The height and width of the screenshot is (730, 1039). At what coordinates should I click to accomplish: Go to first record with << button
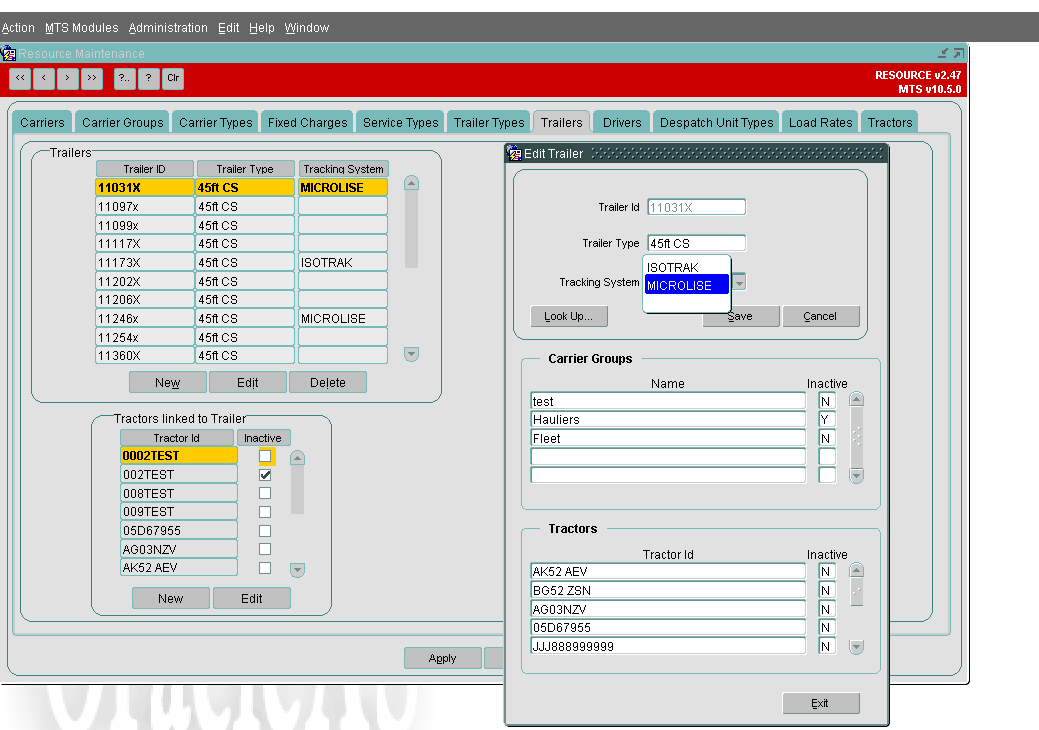21,78
